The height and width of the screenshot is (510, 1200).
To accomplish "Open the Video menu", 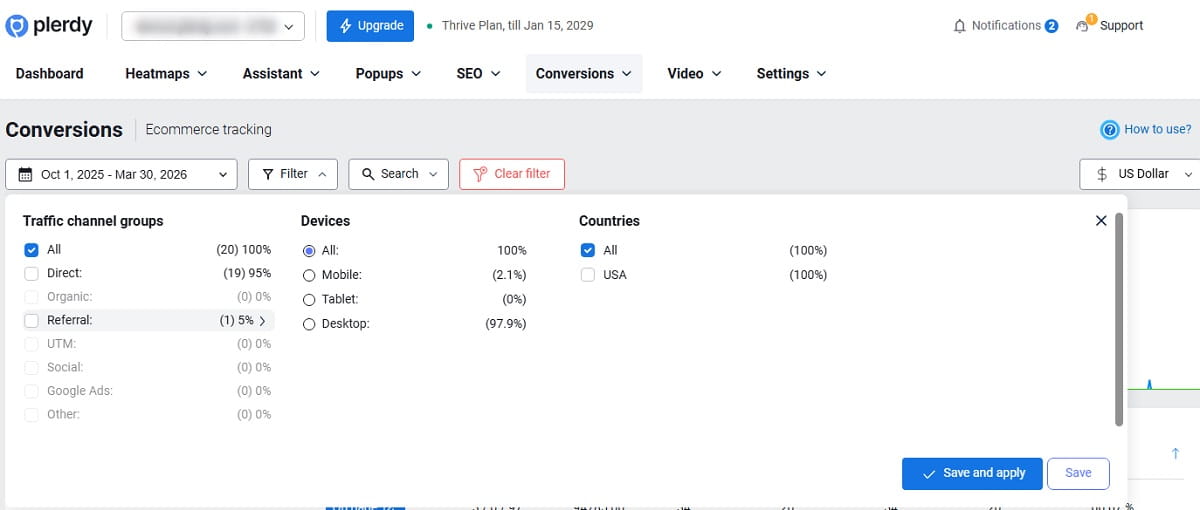I will point(694,74).
